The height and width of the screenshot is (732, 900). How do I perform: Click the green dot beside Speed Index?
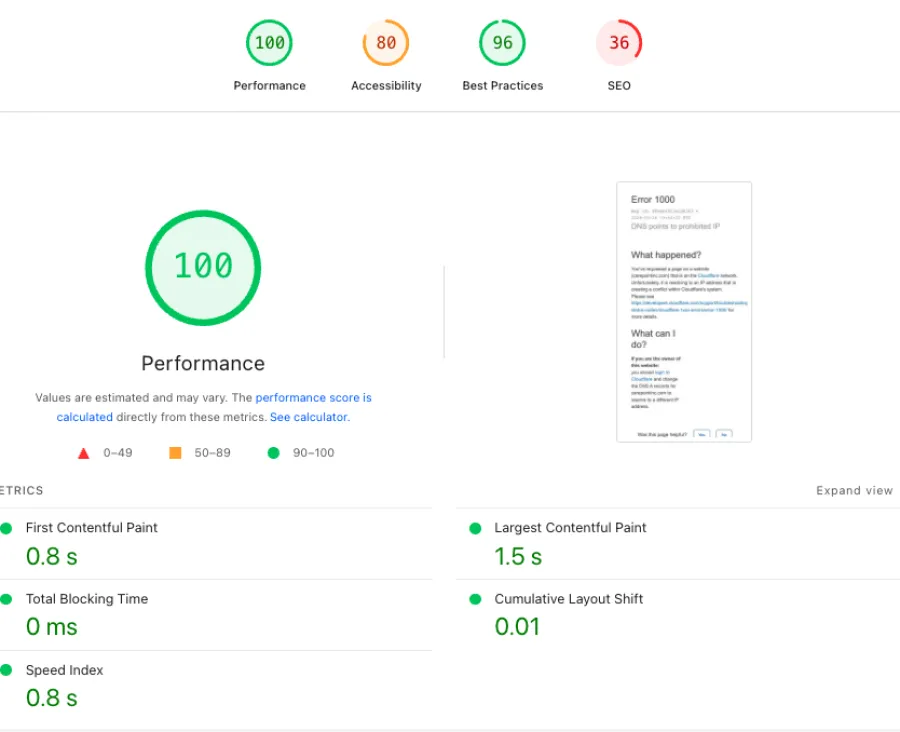pos(6,670)
